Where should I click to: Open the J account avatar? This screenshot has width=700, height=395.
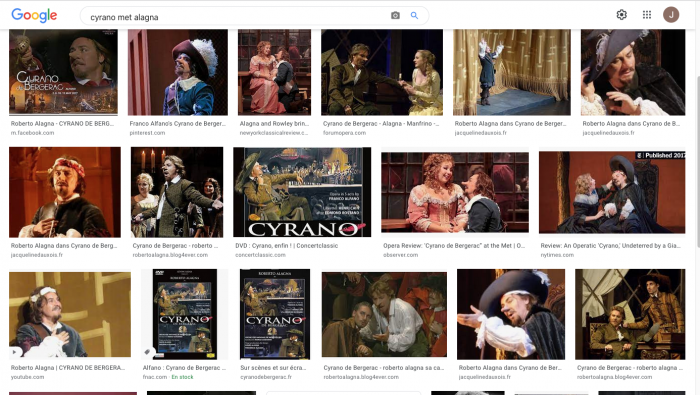tap(671, 15)
